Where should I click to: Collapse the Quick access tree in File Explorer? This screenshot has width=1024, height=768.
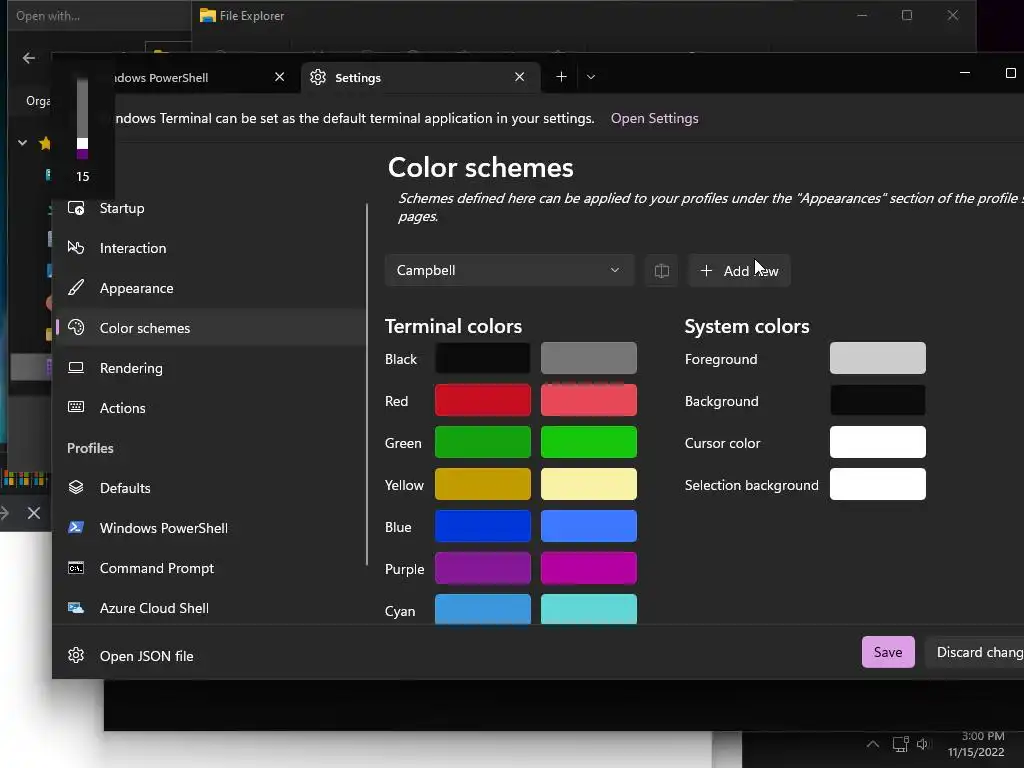point(22,142)
